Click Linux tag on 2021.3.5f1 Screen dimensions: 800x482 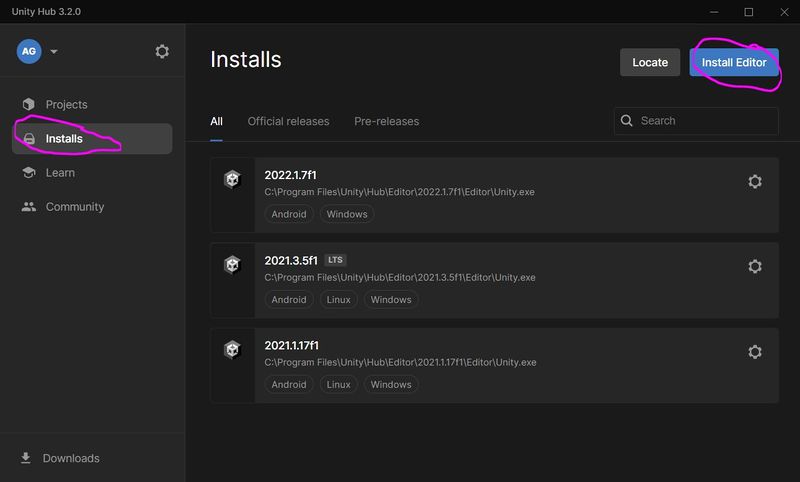[338, 299]
